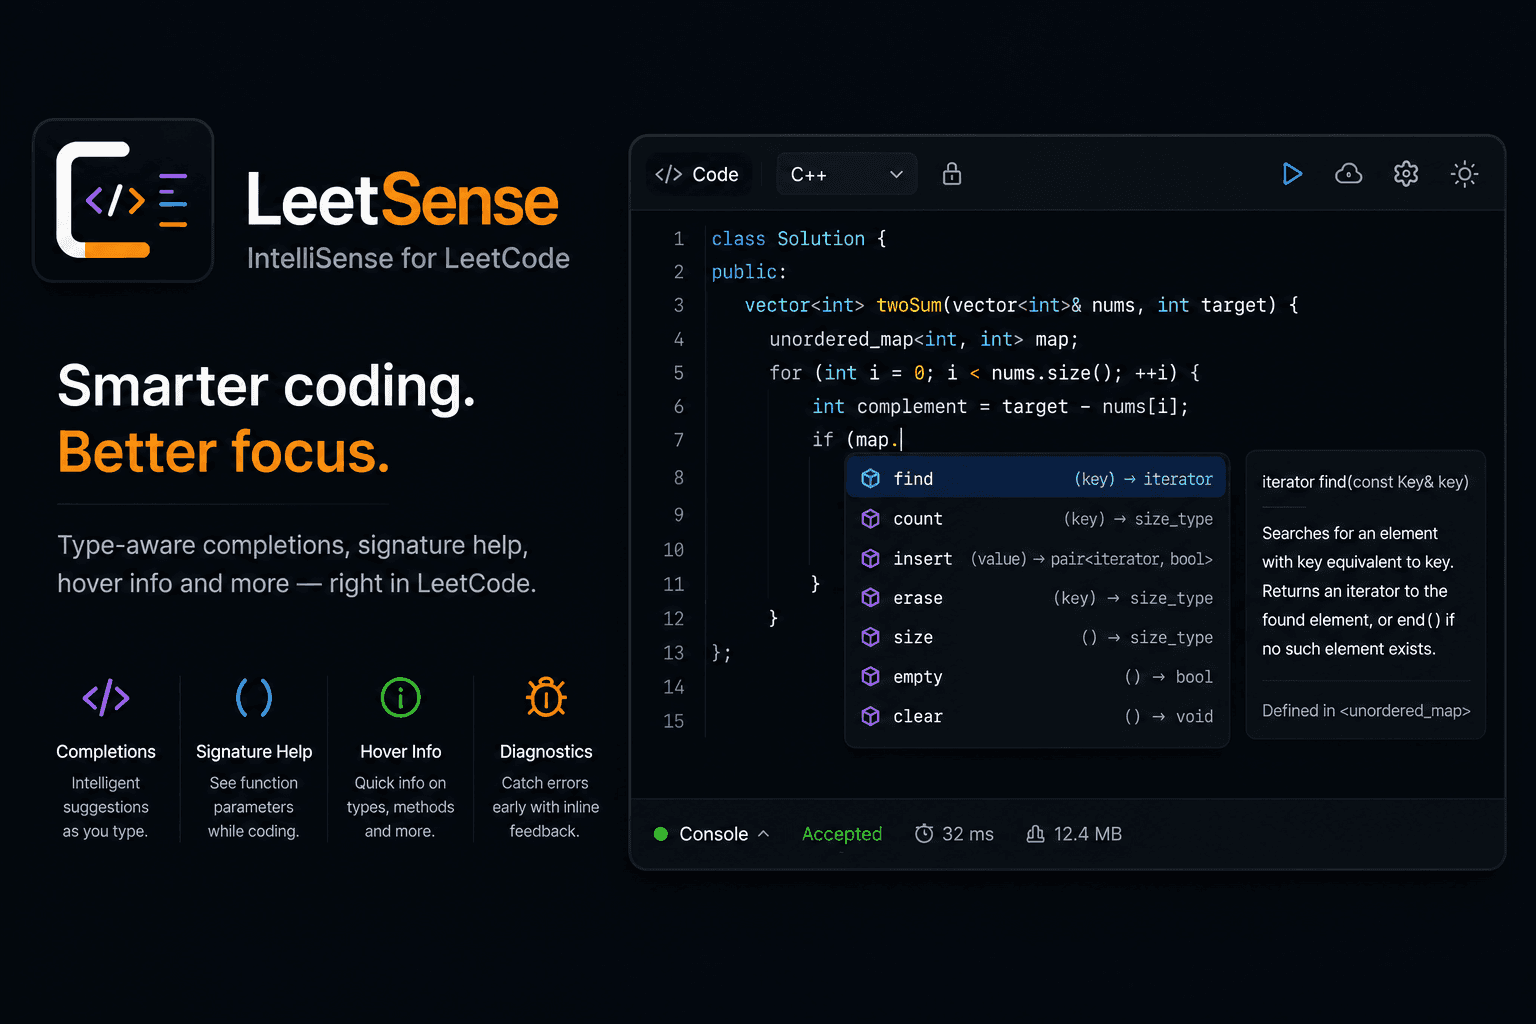Click the cube icon beside find
The image size is (1536, 1024).
(x=871, y=479)
